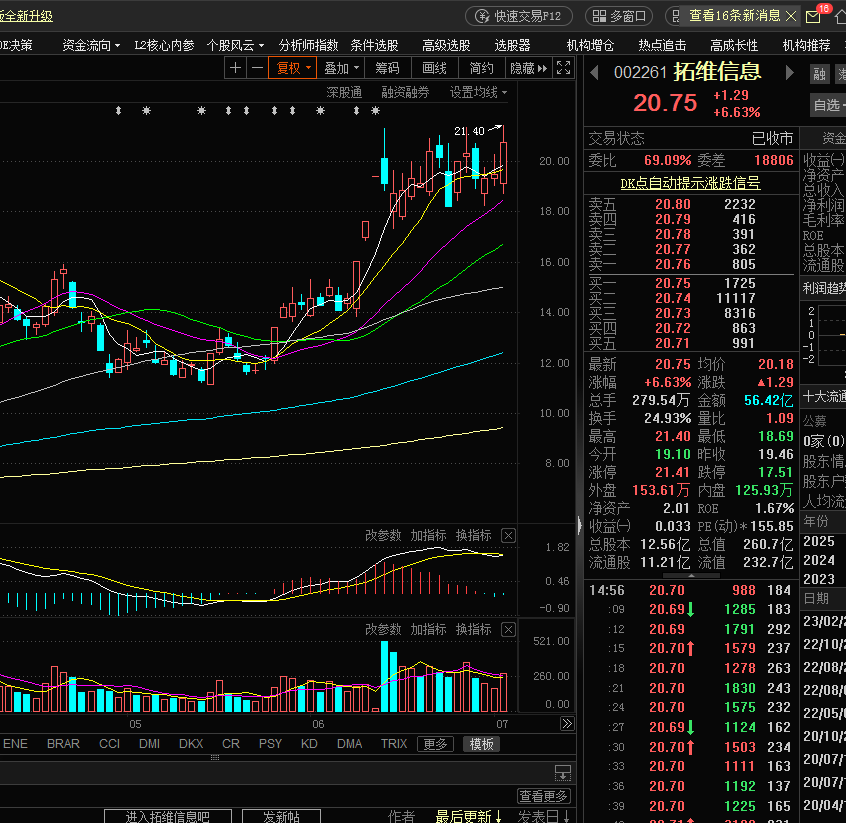This screenshot has height=823, width=846.
Task: Click 换指标 on the volume panel
Action: pyautogui.click(x=473, y=629)
